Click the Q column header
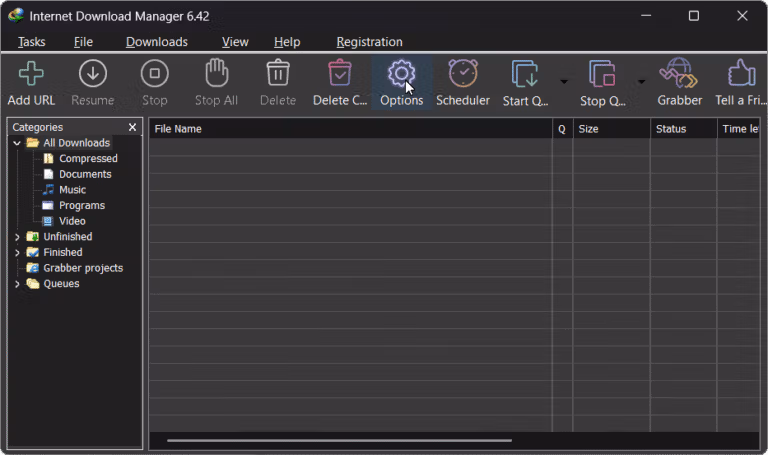Viewport: 768px width, 455px height. [x=562, y=129]
